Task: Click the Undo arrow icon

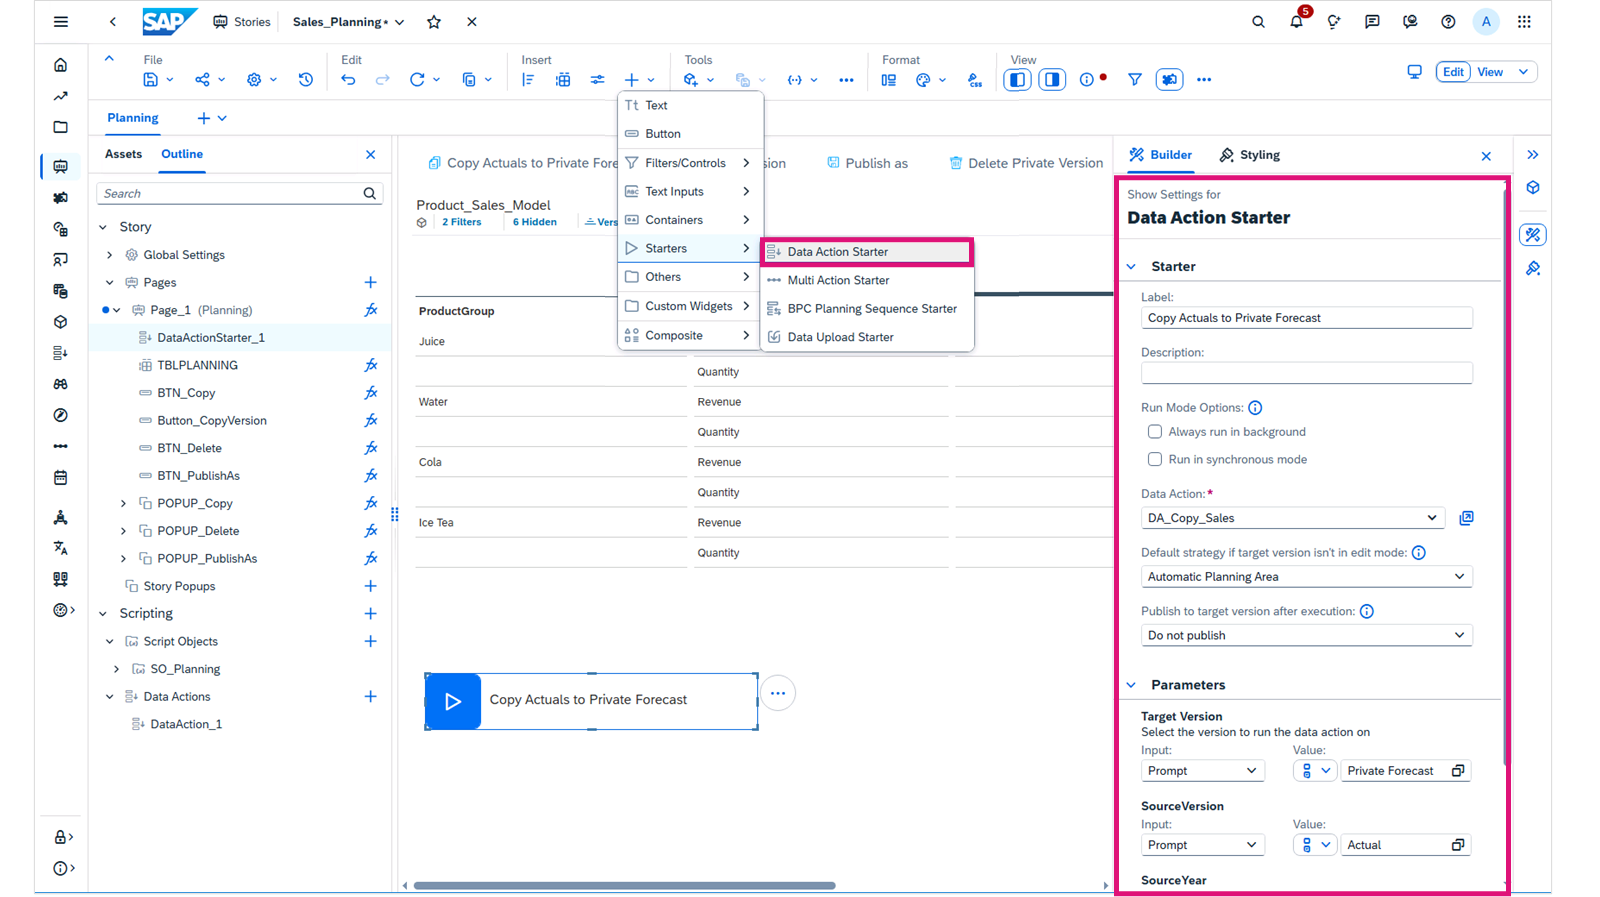Action: 348,79
